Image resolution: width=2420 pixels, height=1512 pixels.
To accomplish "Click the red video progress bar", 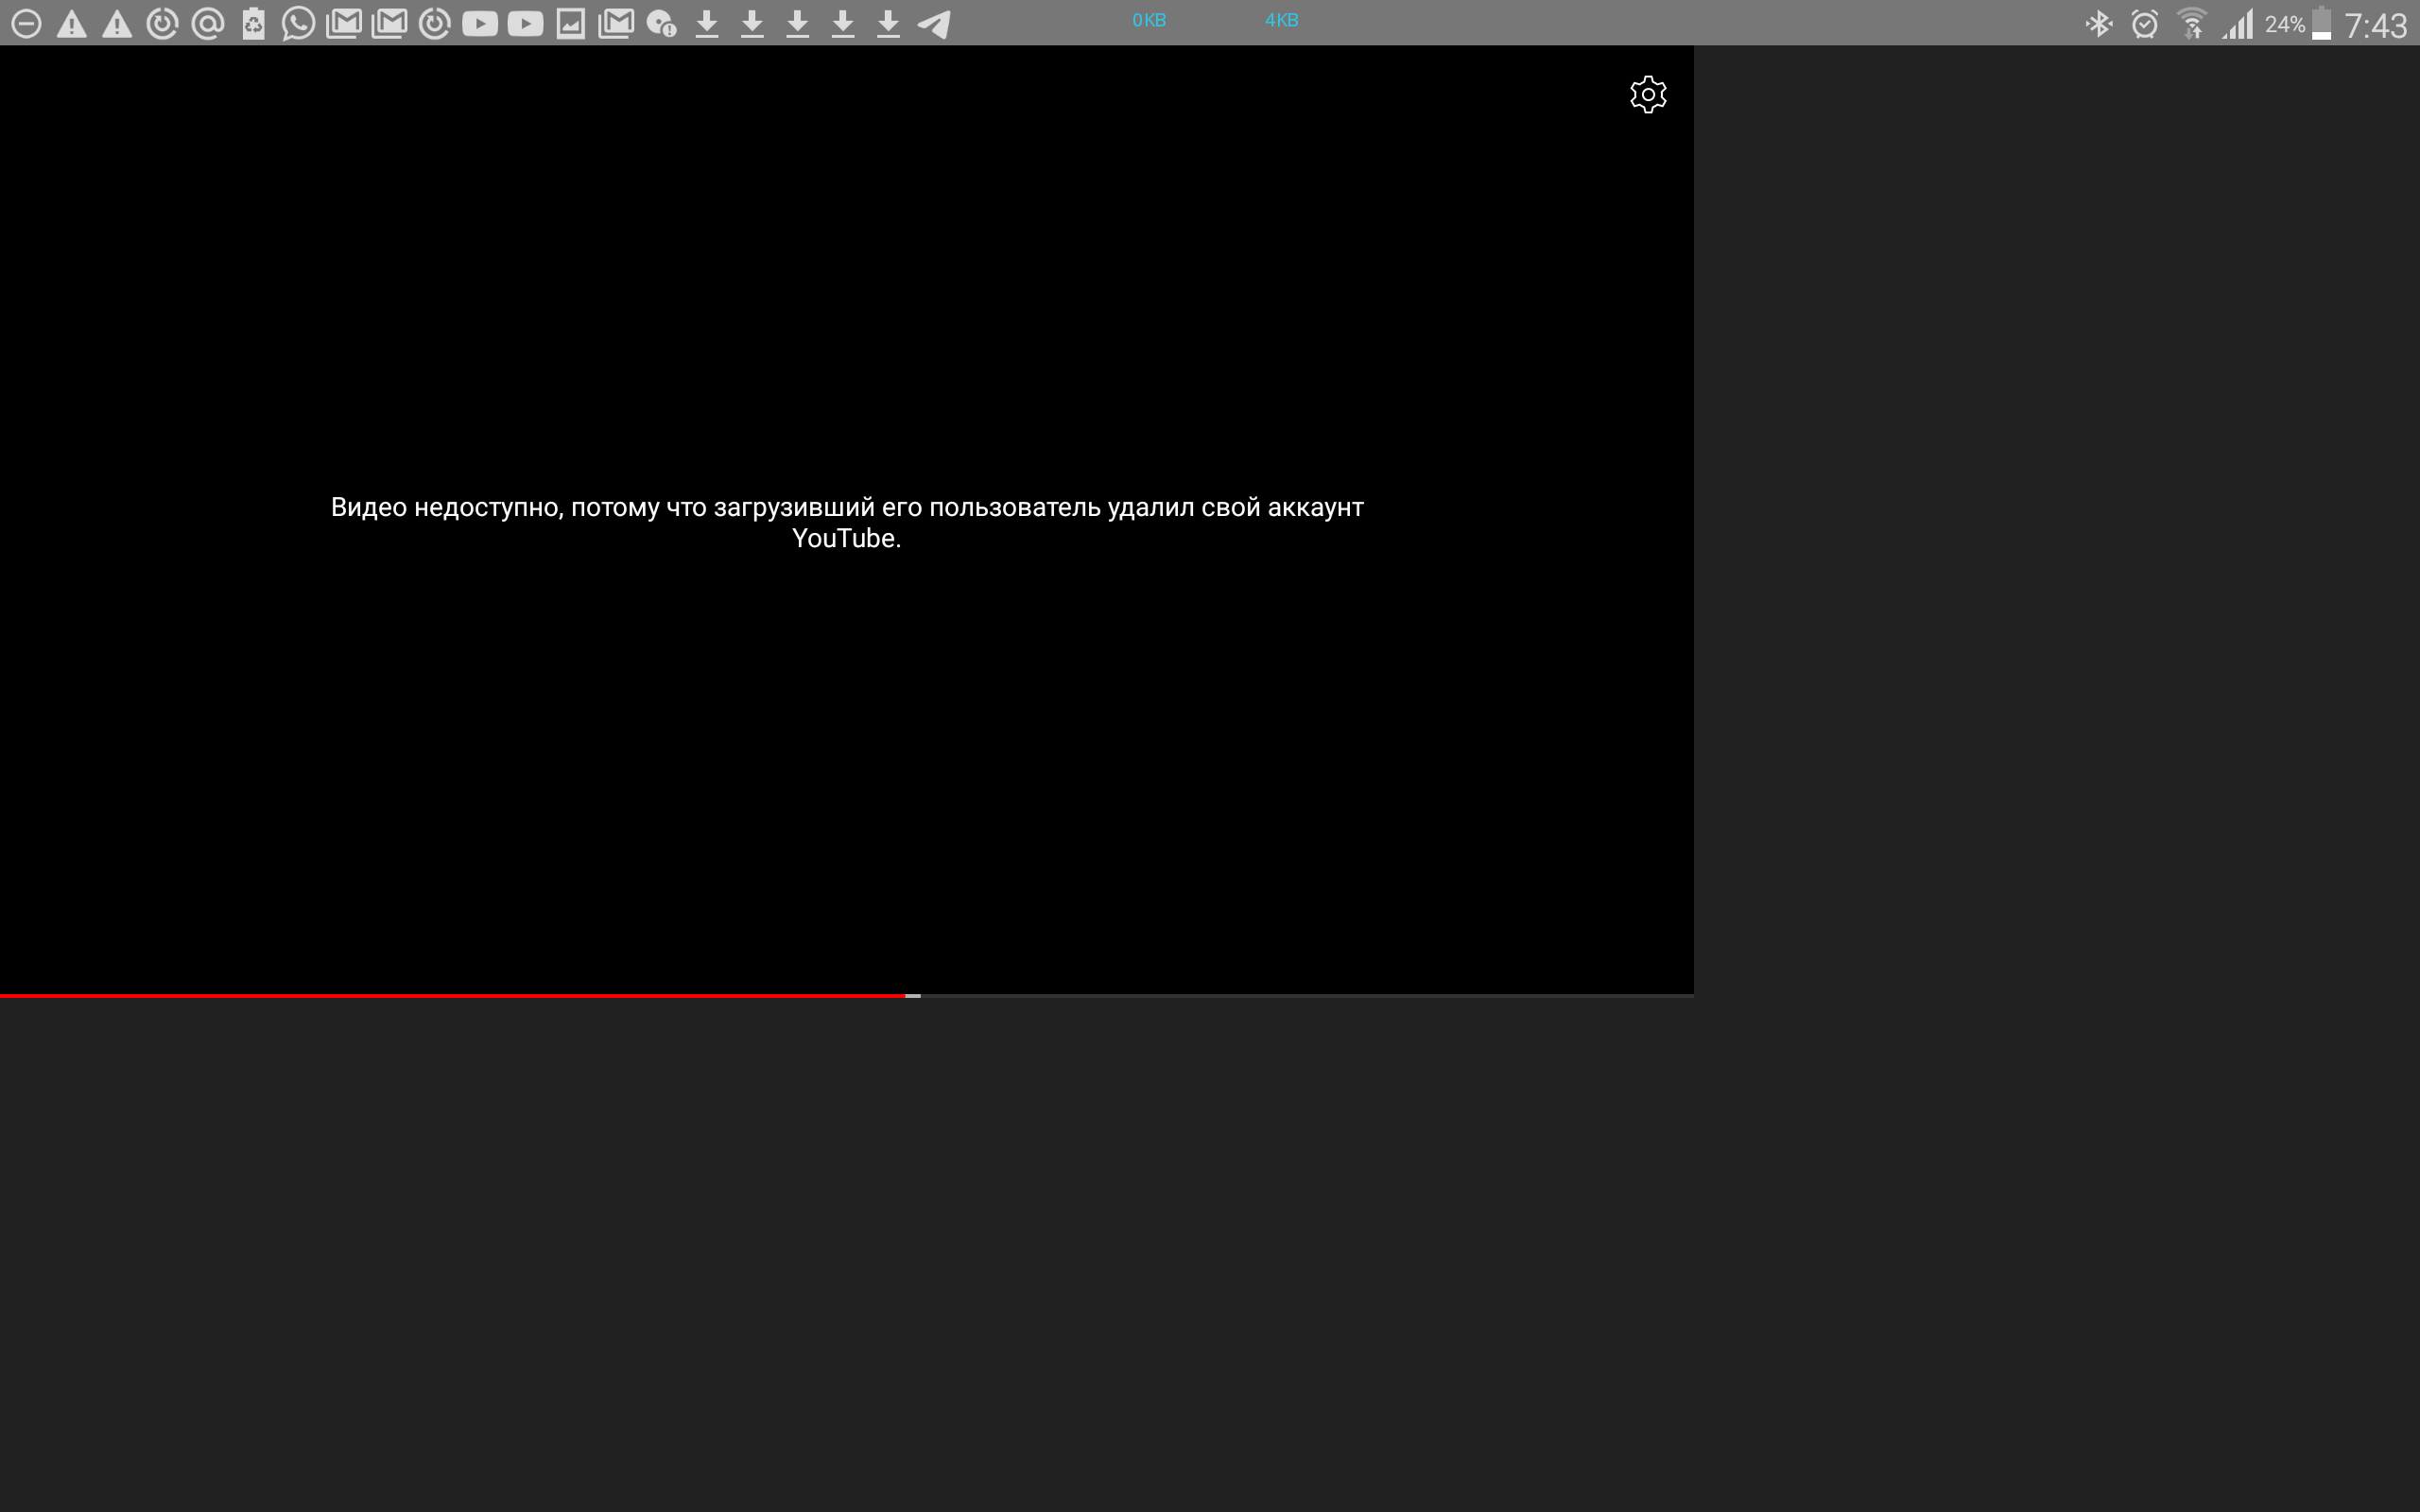I will click(x=450, y=996).
